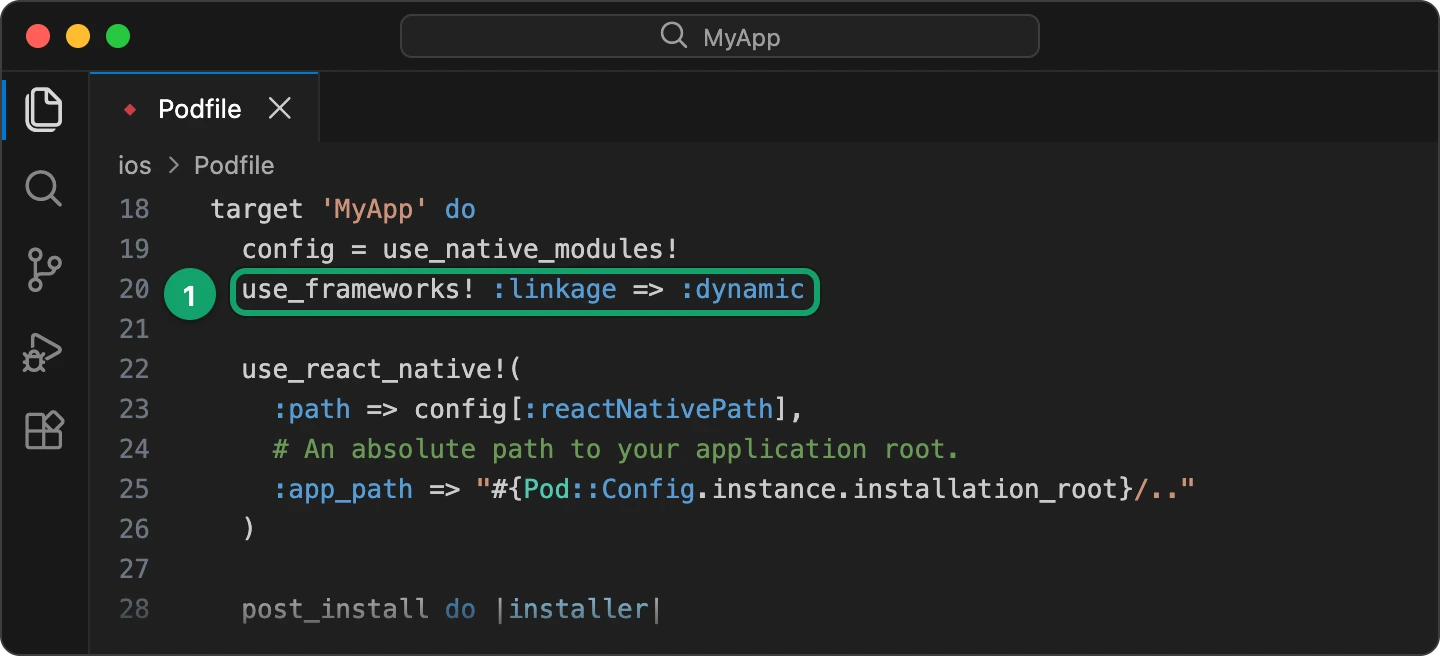Click line number 25 in the gutter
1440x656 pixels.
134,489
